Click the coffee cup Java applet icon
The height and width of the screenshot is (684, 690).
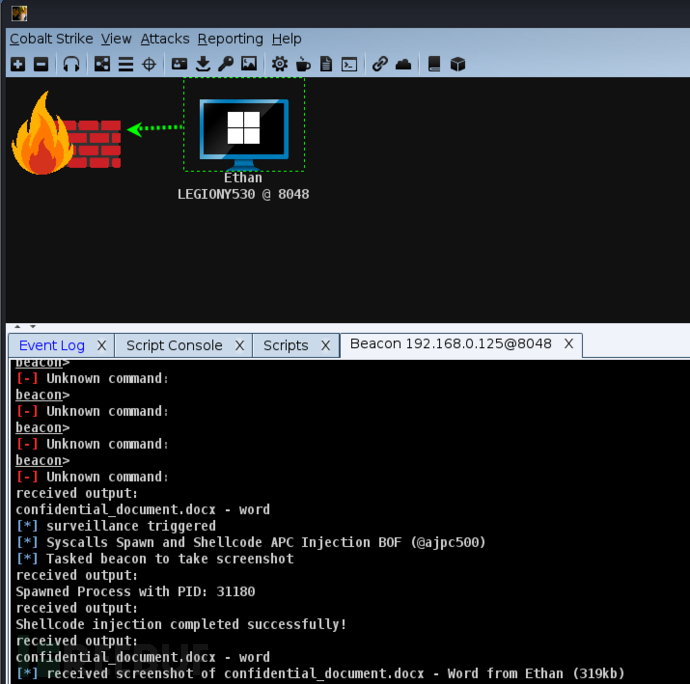[x=303, y=64]
